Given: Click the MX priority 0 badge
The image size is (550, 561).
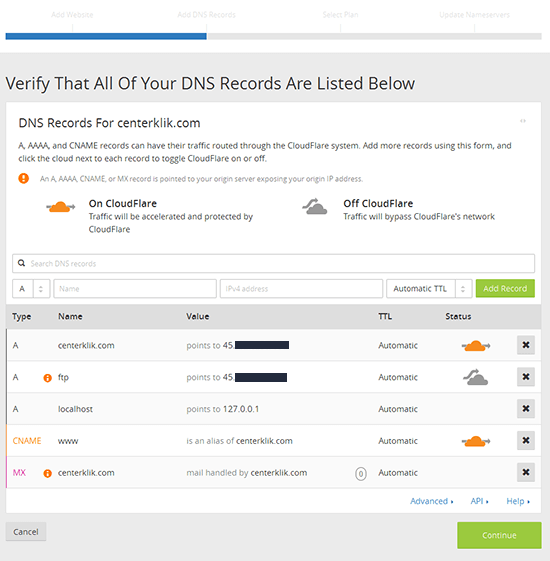Looking at the screenshot, I should point(361,474).
